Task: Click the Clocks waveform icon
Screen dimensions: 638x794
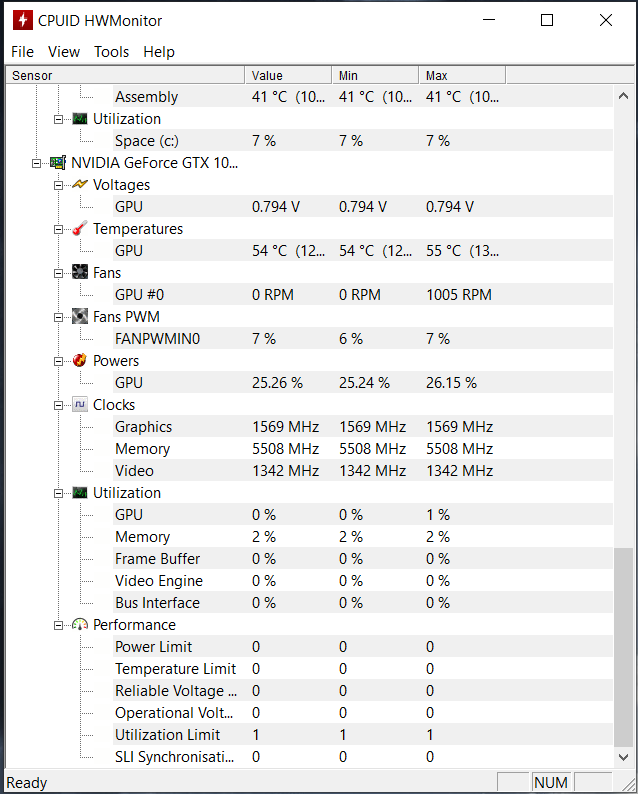Action: coord(80,405)
